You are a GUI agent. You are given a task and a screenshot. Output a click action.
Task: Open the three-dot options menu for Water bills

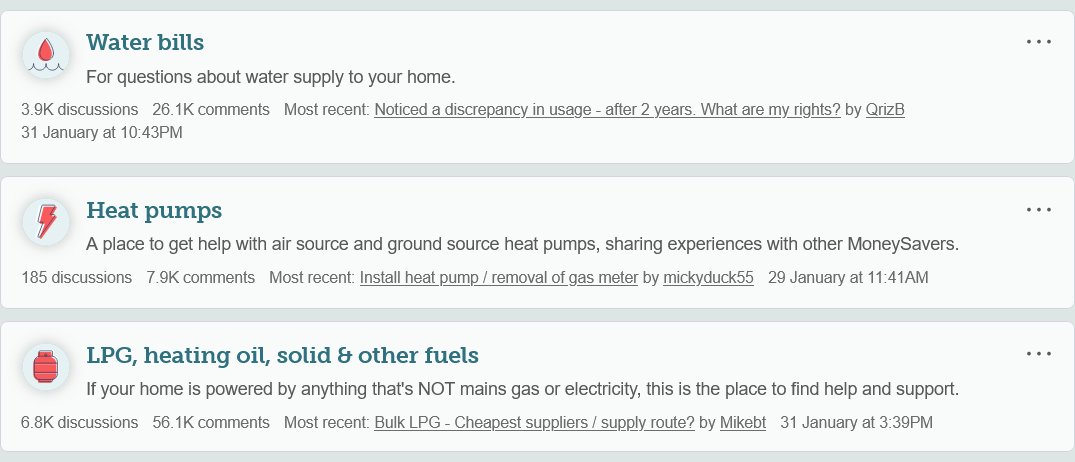[x=1039, y=42]
